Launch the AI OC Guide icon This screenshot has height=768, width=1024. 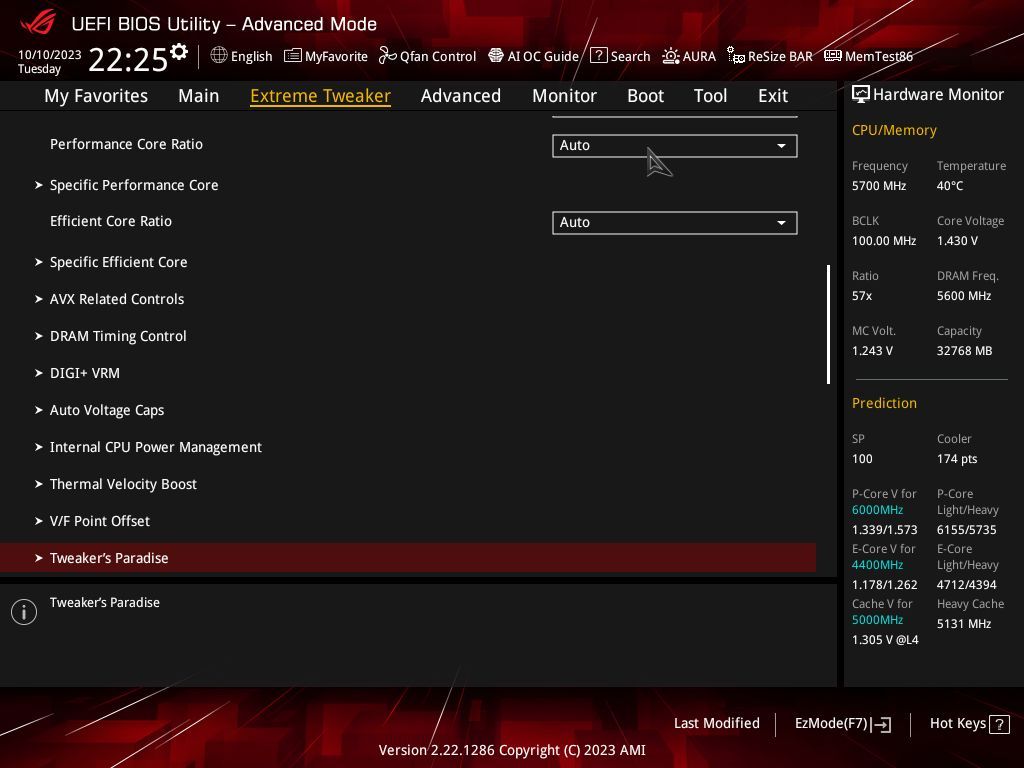pyautogui.click(x=496, y=56)
